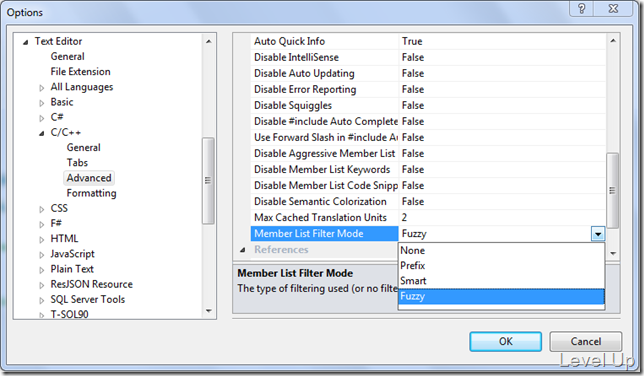Expand the C# language node

[x=41, y=118]
